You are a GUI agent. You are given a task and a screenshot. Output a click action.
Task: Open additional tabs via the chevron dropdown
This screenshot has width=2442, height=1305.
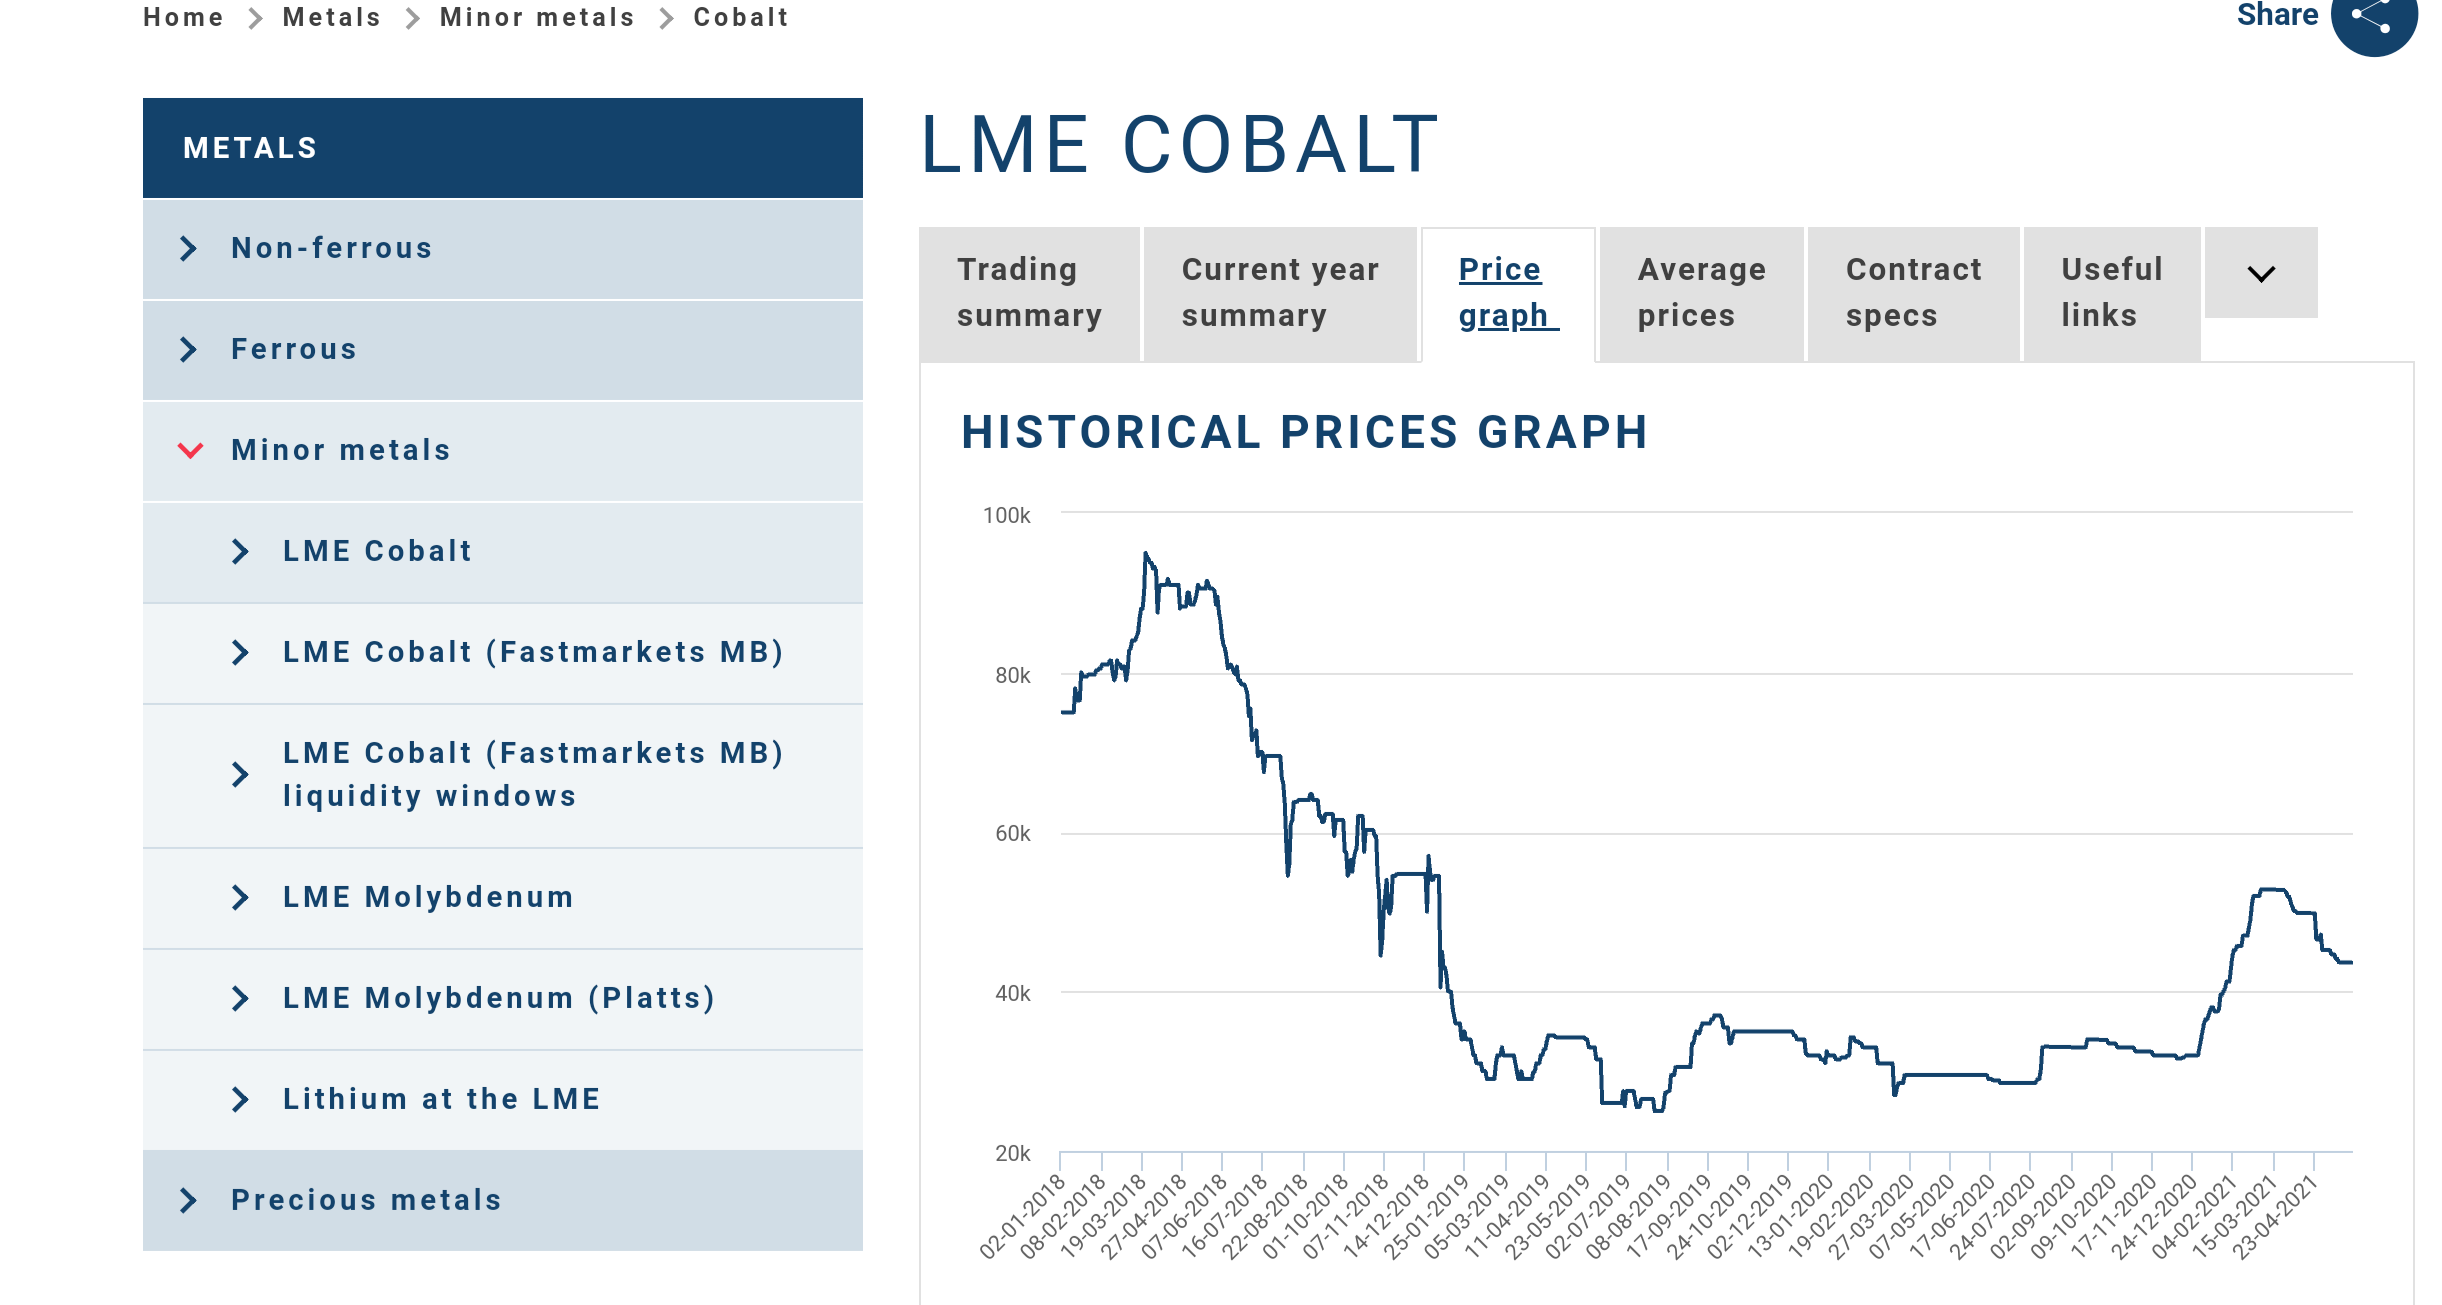pyautogui.click(x=2261, y=272)
